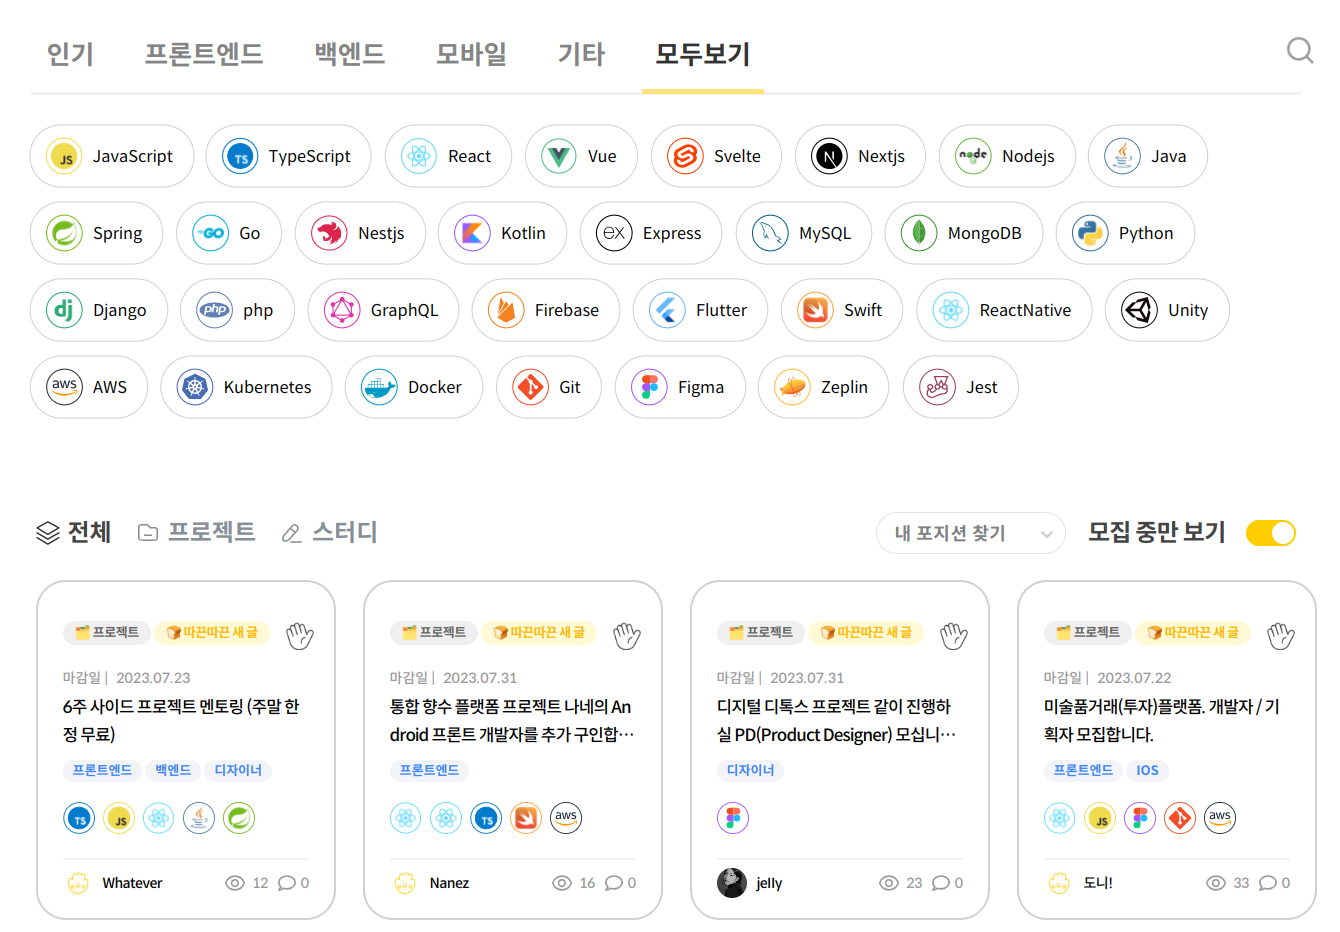Filter by Nestjs chip
This screenshot has width=1340, height=932.
point(360,233)
